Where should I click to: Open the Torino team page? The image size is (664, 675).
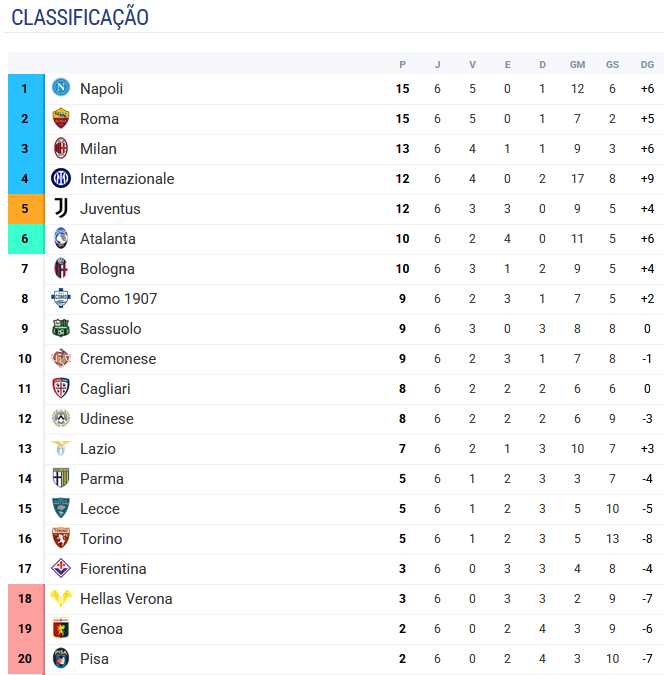[x=101, y=539]
